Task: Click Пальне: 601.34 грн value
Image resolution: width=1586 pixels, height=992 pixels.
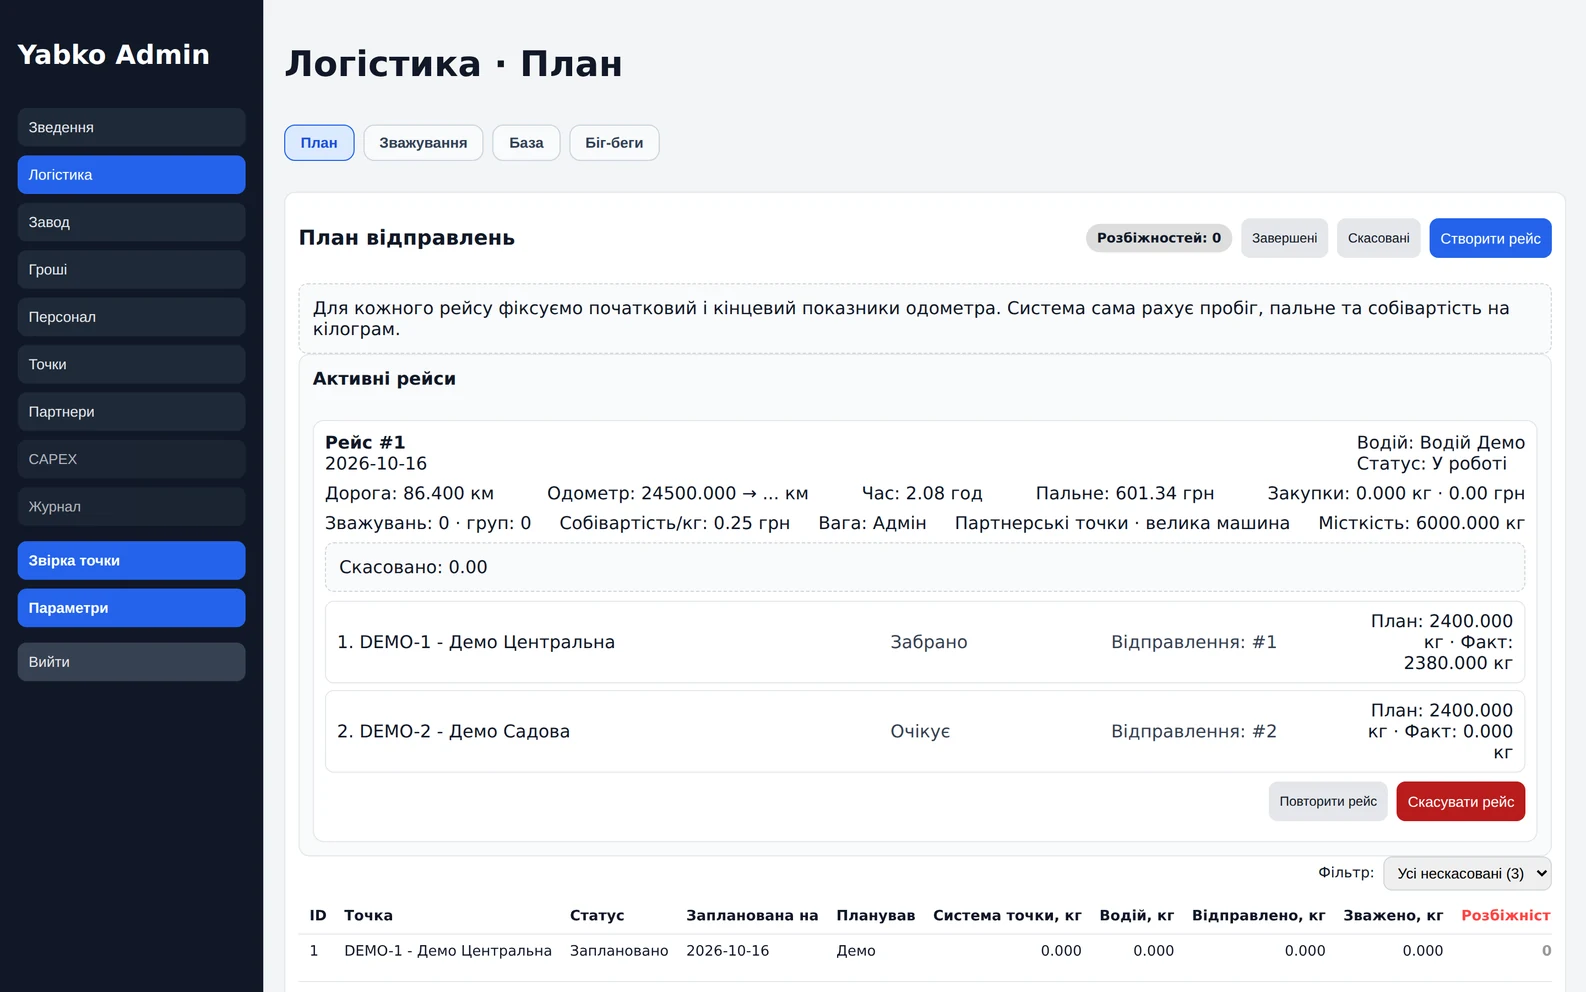Action: (x=1125, y=493)
